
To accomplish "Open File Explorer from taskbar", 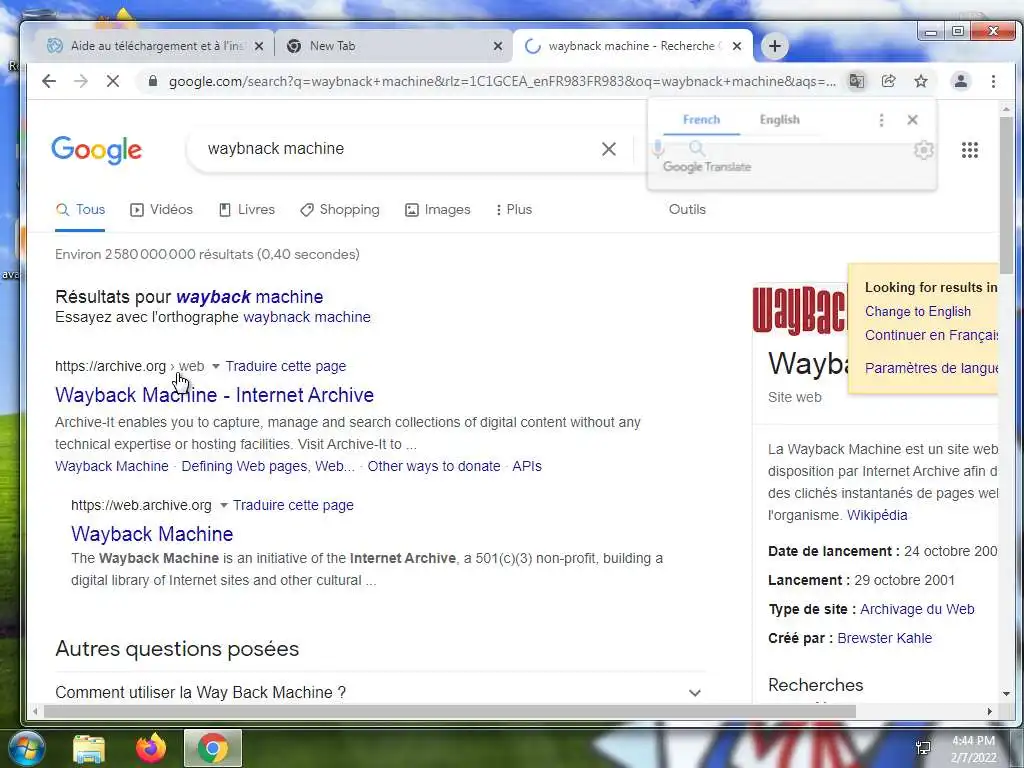I will (89, 748).
